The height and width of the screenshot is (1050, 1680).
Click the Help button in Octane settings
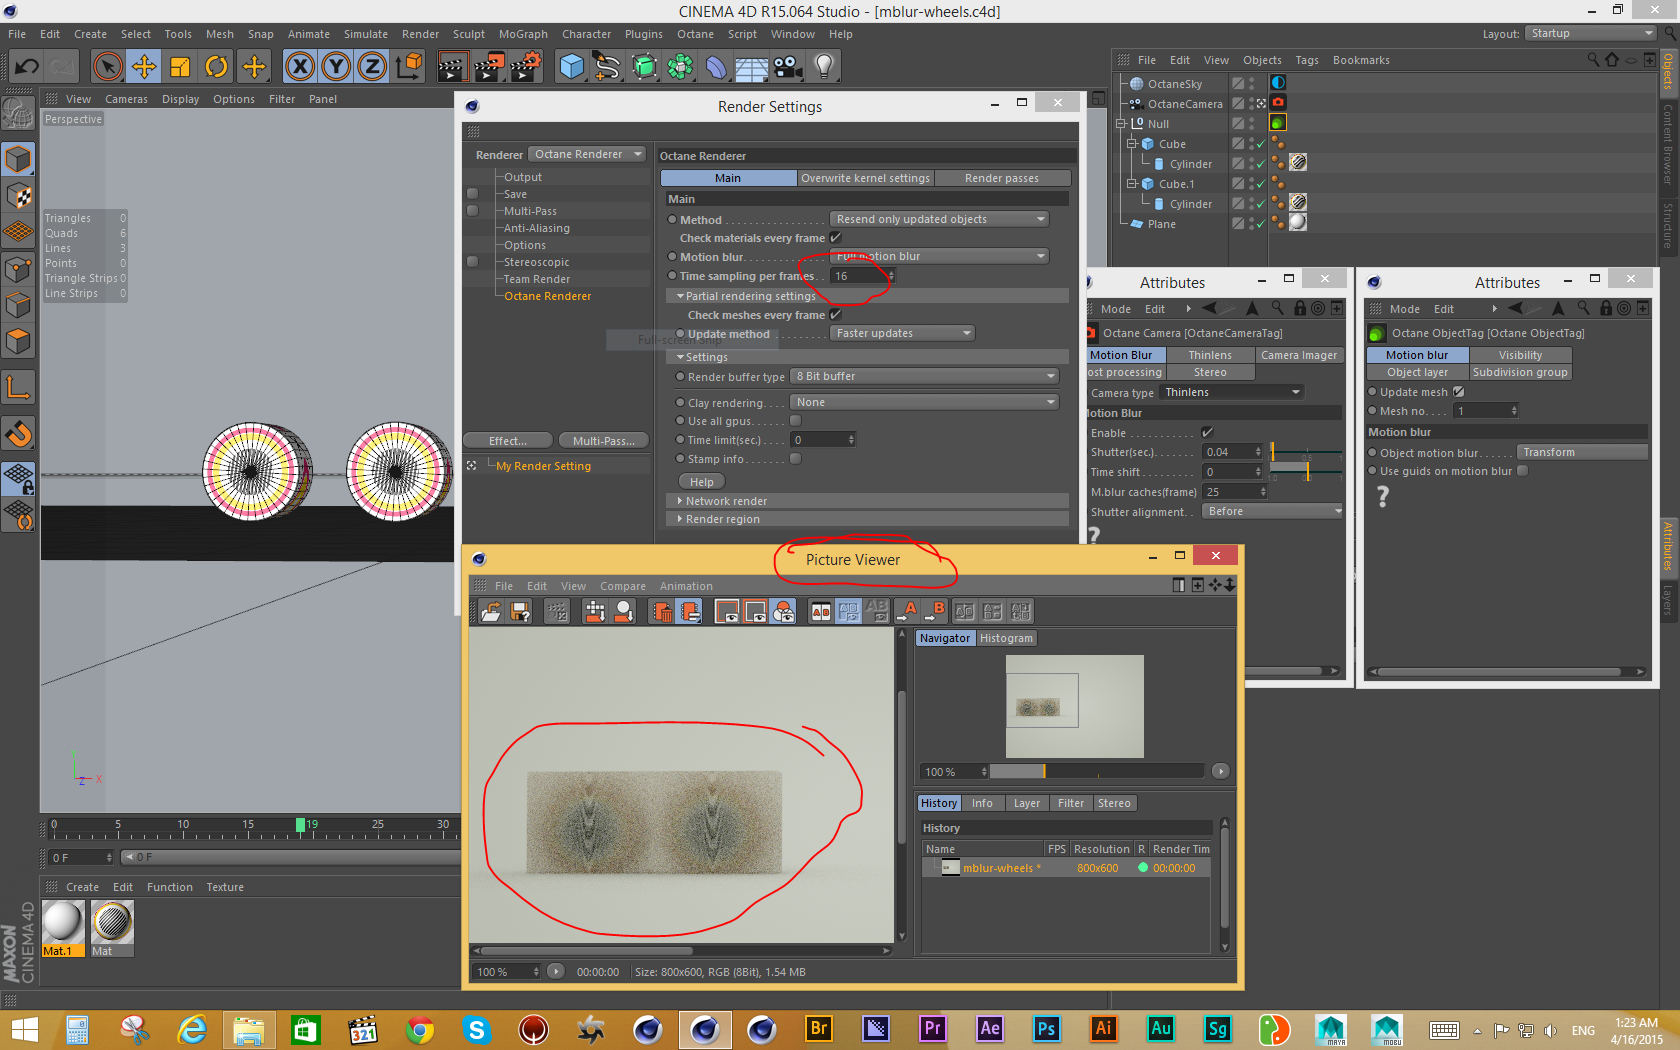[x=701, y=482]
